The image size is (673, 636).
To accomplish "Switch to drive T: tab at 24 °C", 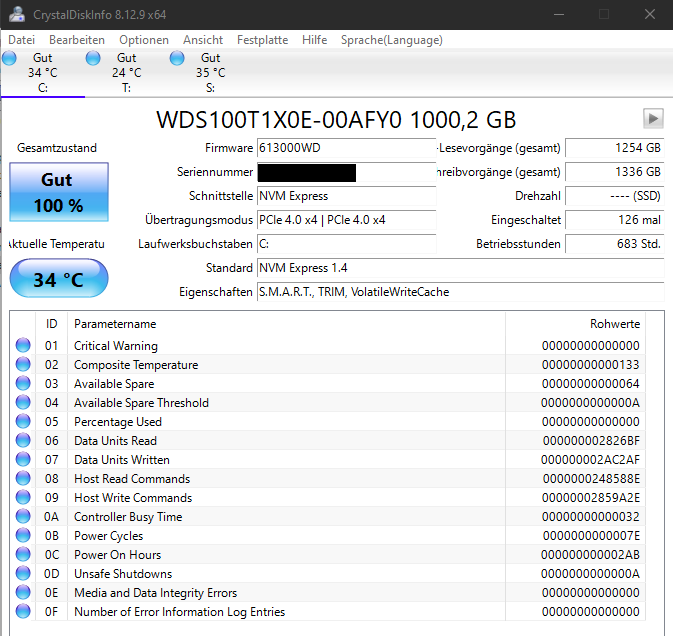I will [127, 73].
